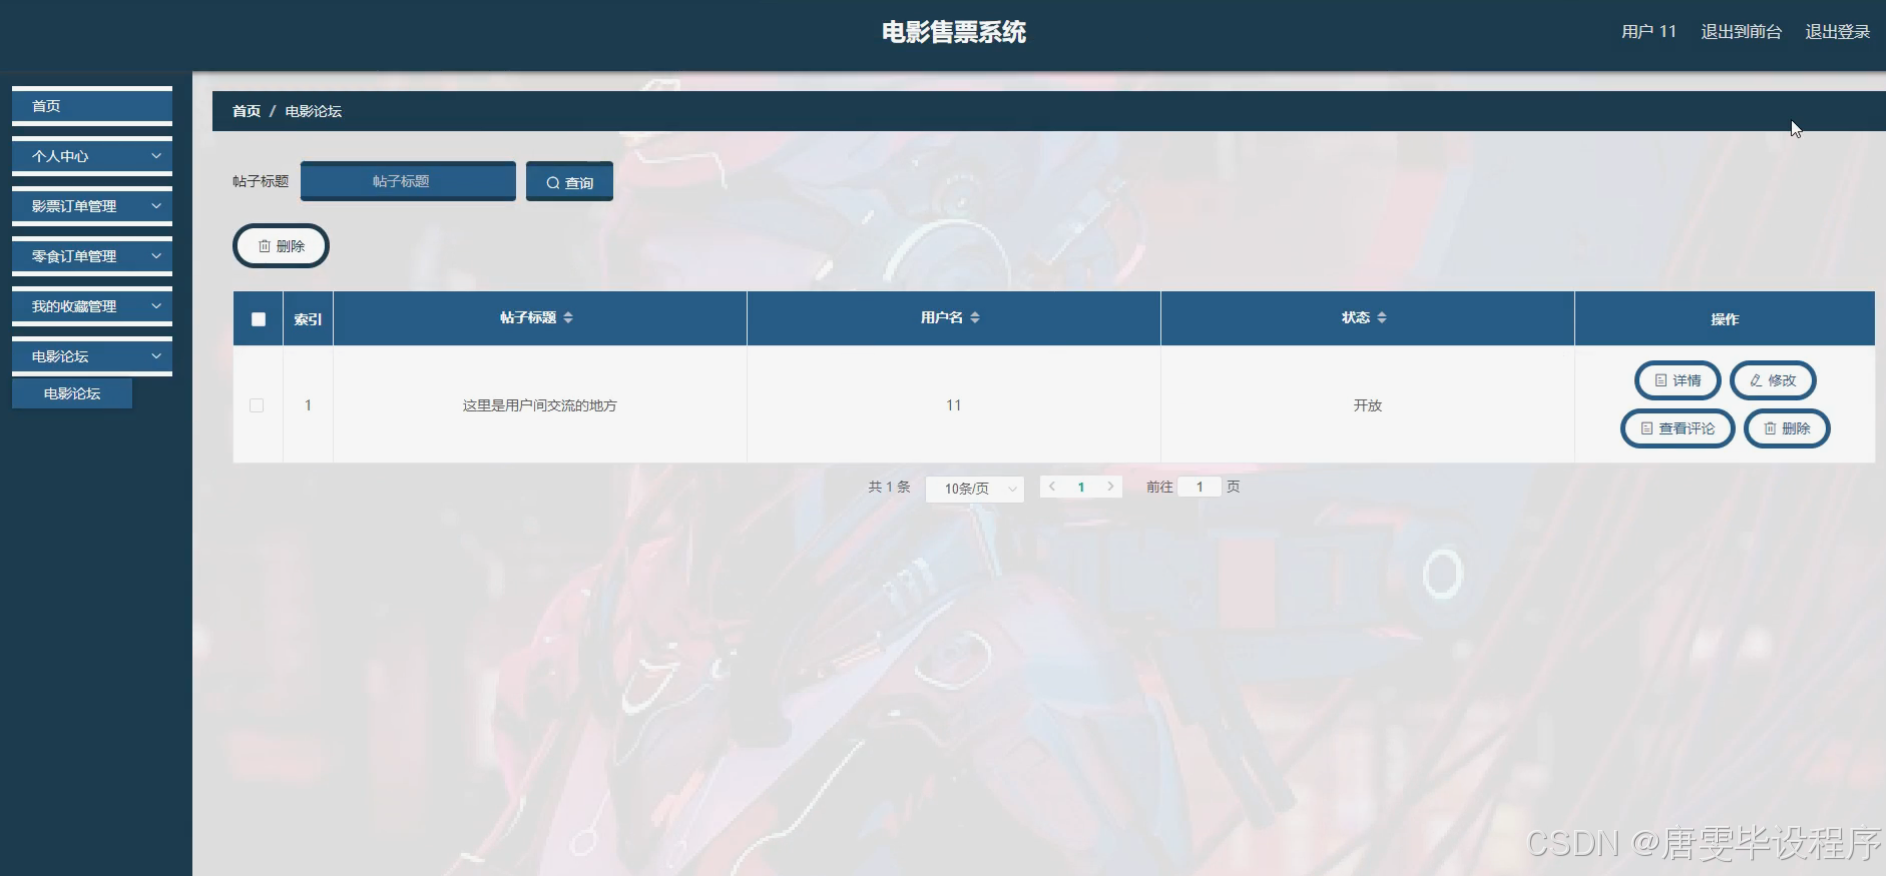This screenshot has height=876, width=1886.
Task: Click the next page arrow
Action: click(1110, 487)
